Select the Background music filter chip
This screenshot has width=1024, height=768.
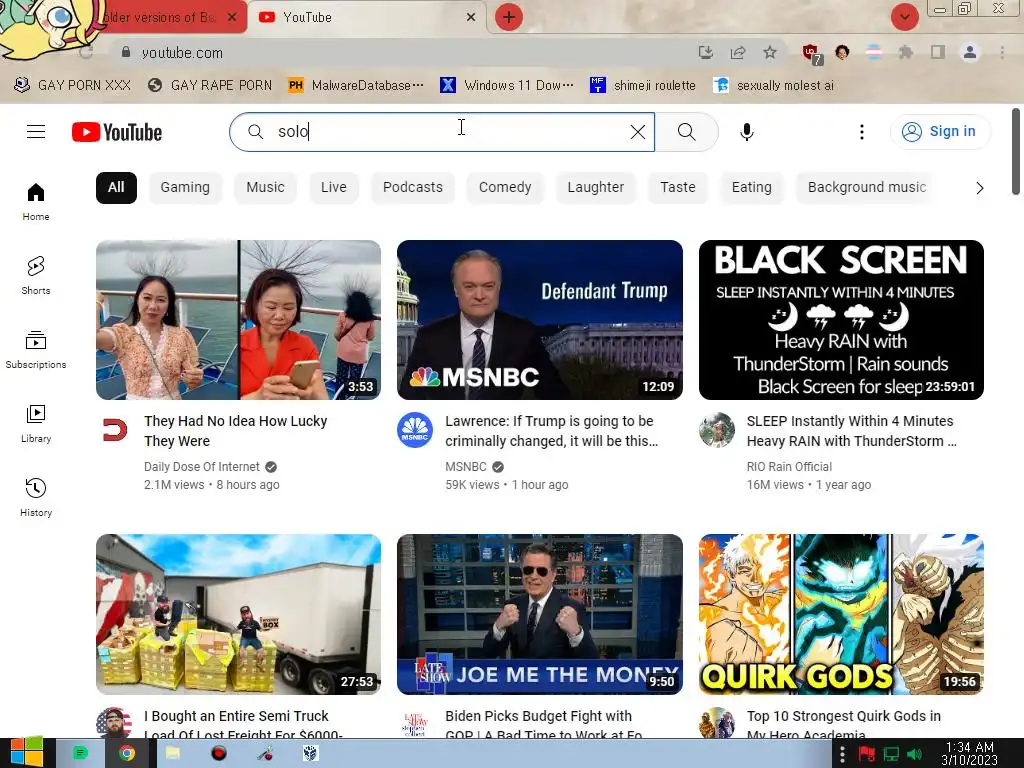(867, 187)
